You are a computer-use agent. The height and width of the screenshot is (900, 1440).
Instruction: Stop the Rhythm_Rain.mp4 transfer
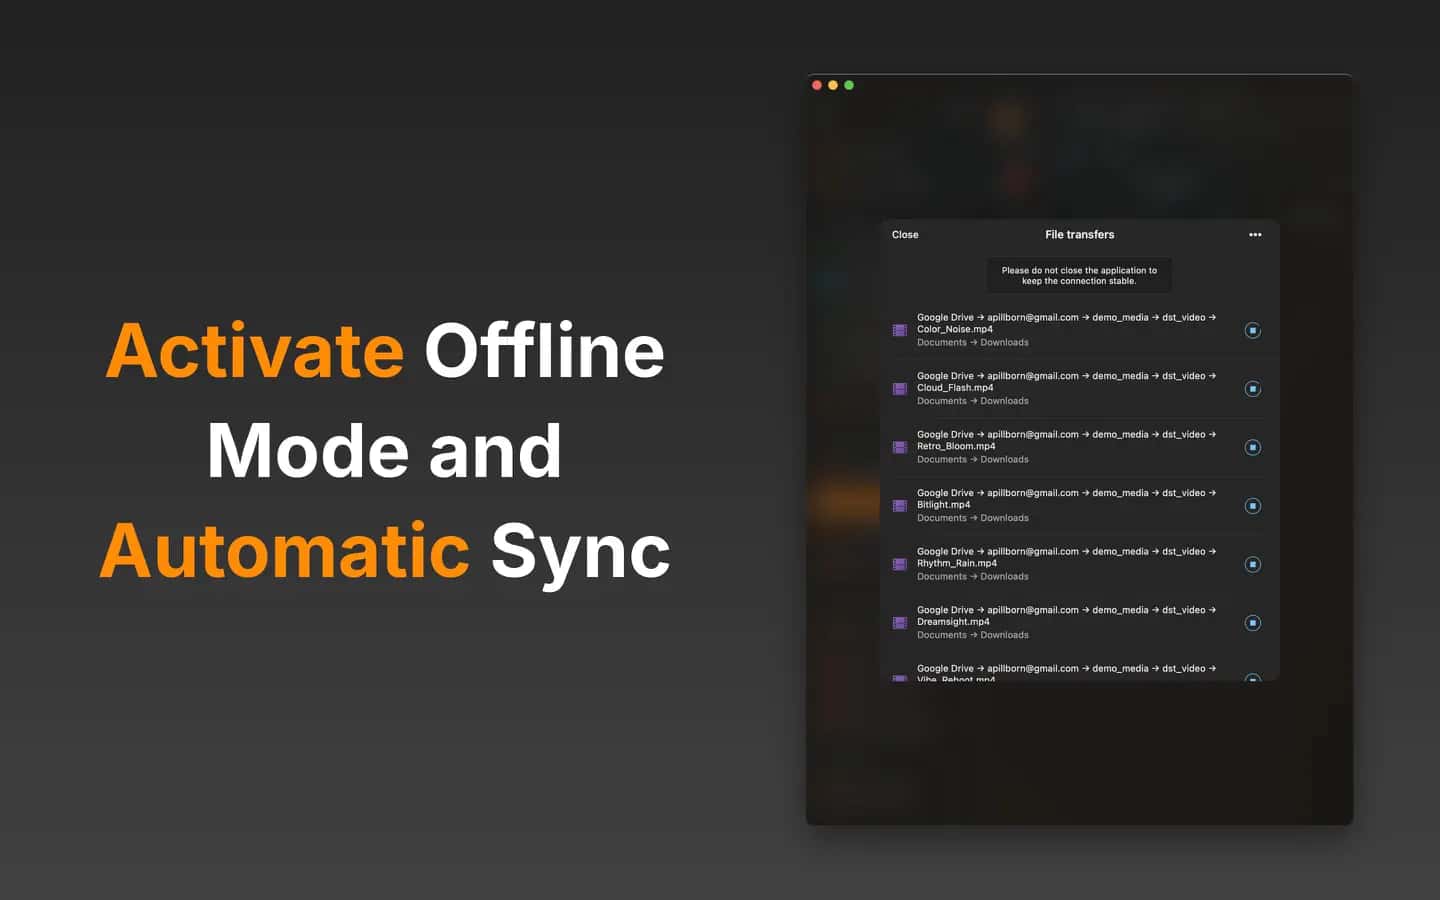point(1252,564)
